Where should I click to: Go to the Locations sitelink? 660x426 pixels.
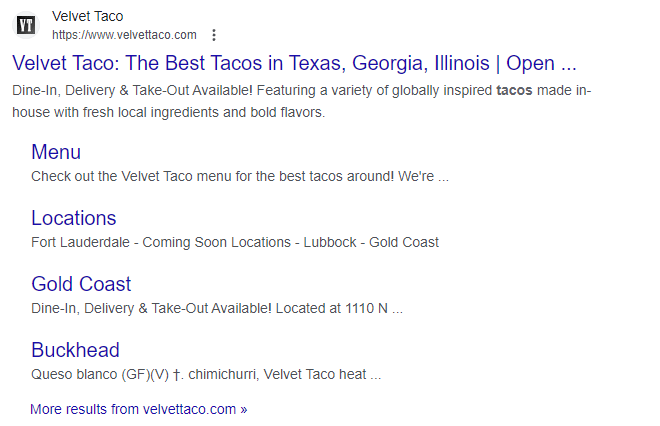pyautogui.click(x=73, y=218)
